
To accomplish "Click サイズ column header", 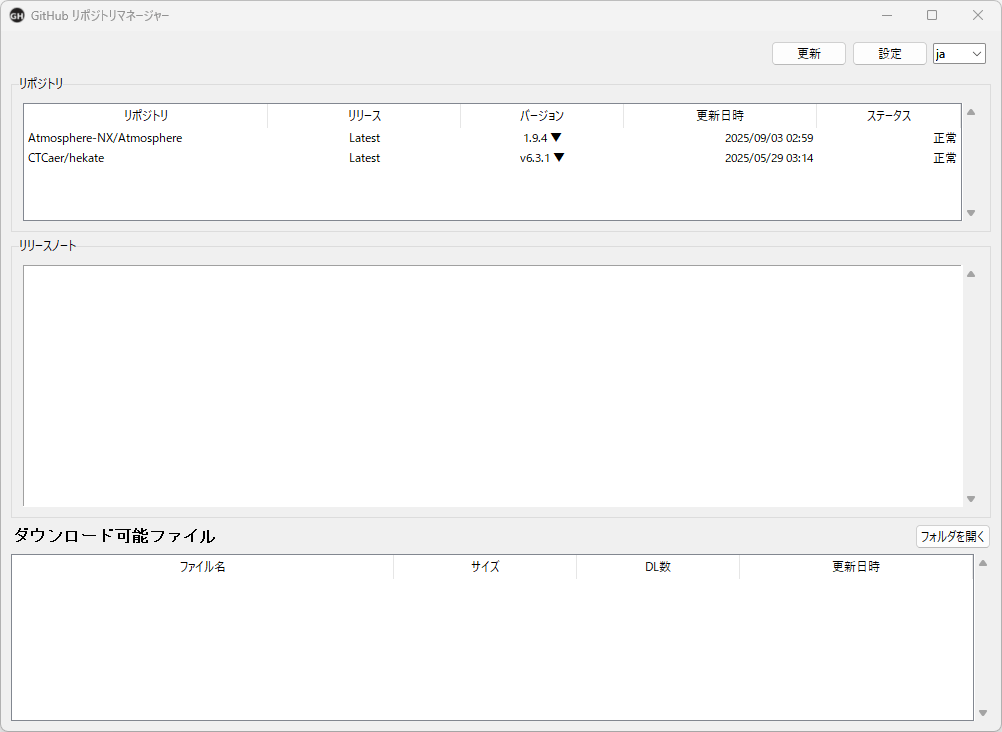I will coord(485,567).
